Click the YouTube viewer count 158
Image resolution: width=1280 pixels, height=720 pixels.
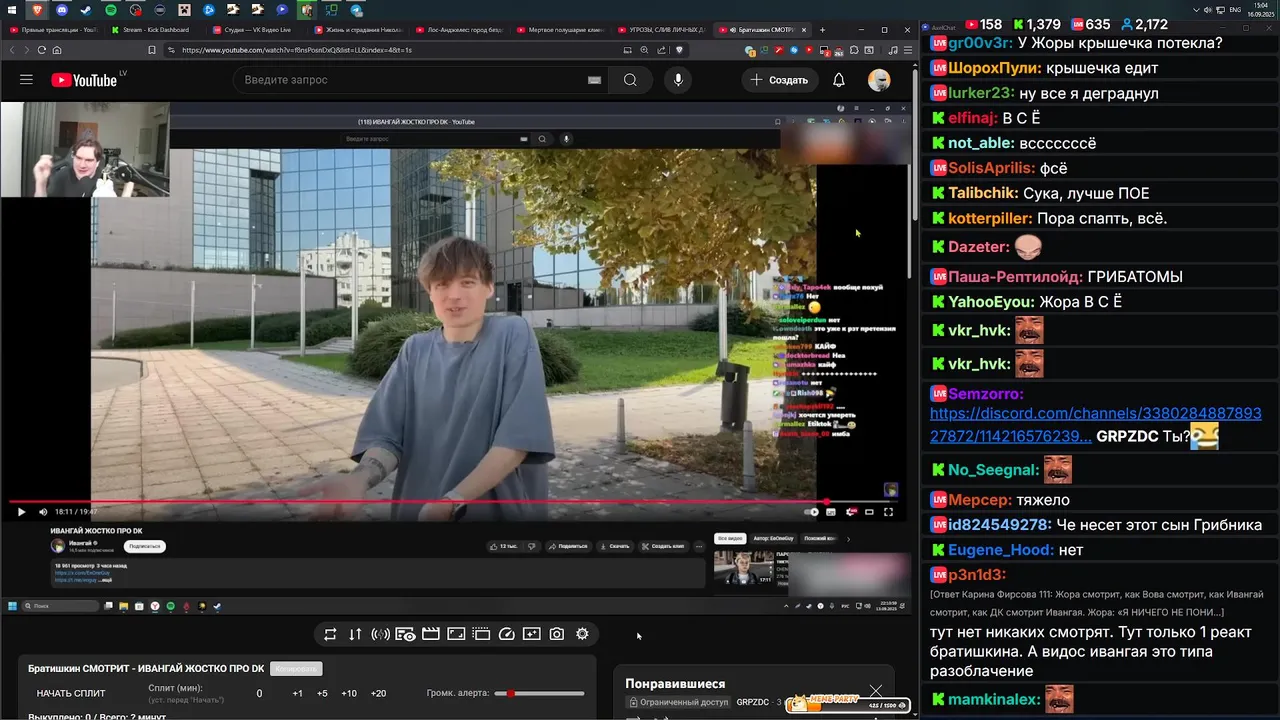tap(983, 24)
